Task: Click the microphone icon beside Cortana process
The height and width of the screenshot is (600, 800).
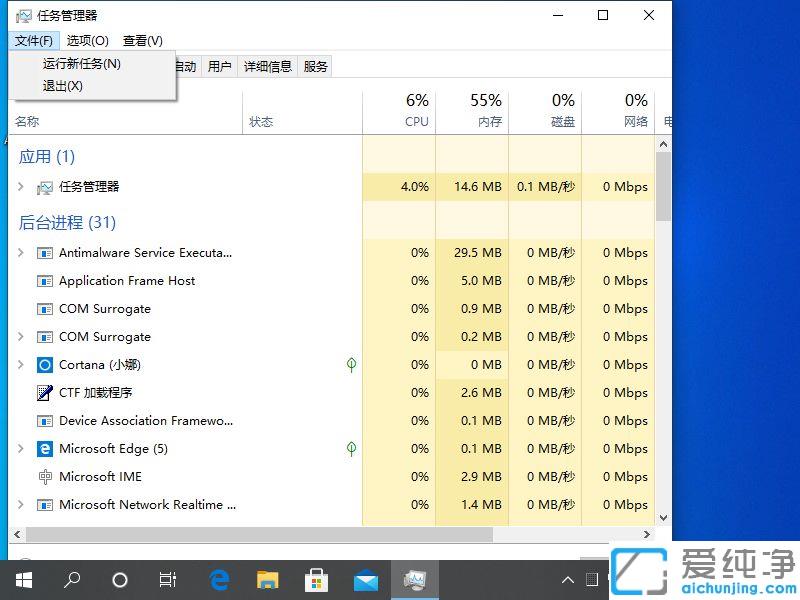Action: 351,365
